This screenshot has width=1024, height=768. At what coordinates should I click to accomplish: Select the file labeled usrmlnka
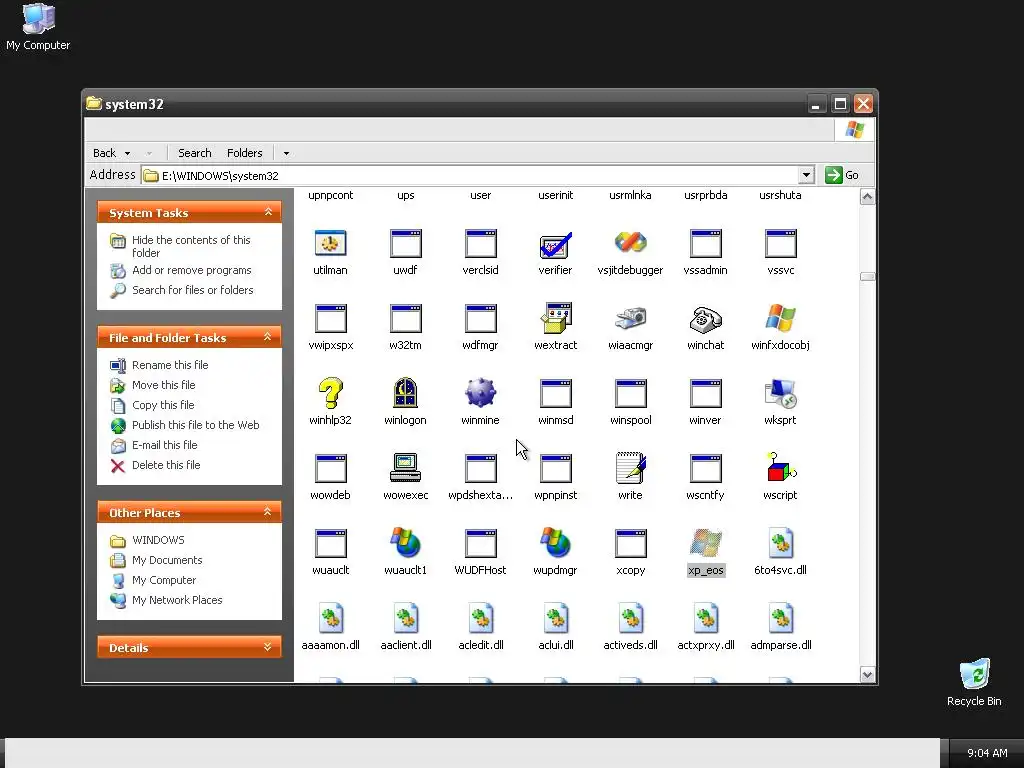click(x=630, y=195)
